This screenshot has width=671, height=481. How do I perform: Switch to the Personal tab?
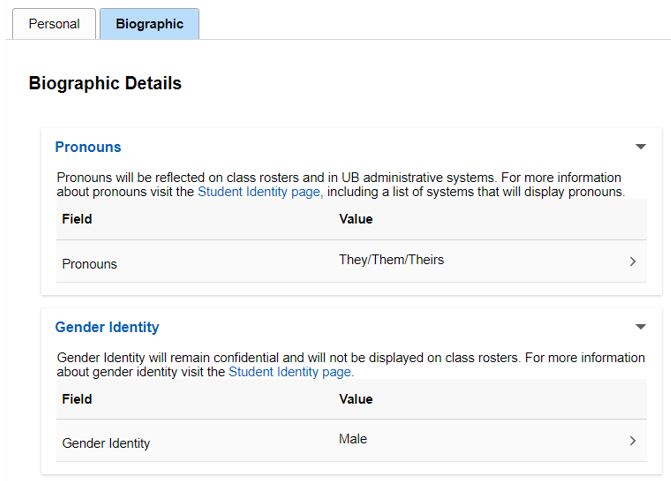pyautogui.click(x=54, y=24)
